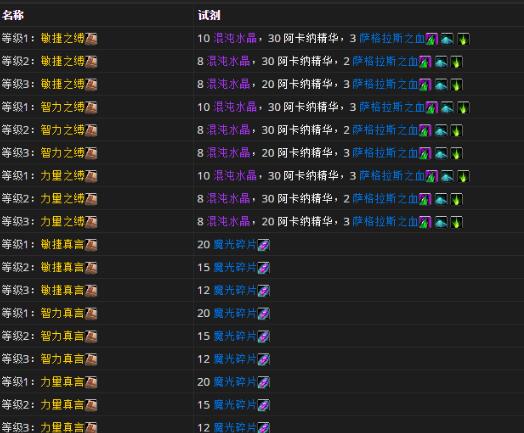Sort by the 试剂 column header
The image size is (524, 433).
pyautogui.click(x=209, y=15)
